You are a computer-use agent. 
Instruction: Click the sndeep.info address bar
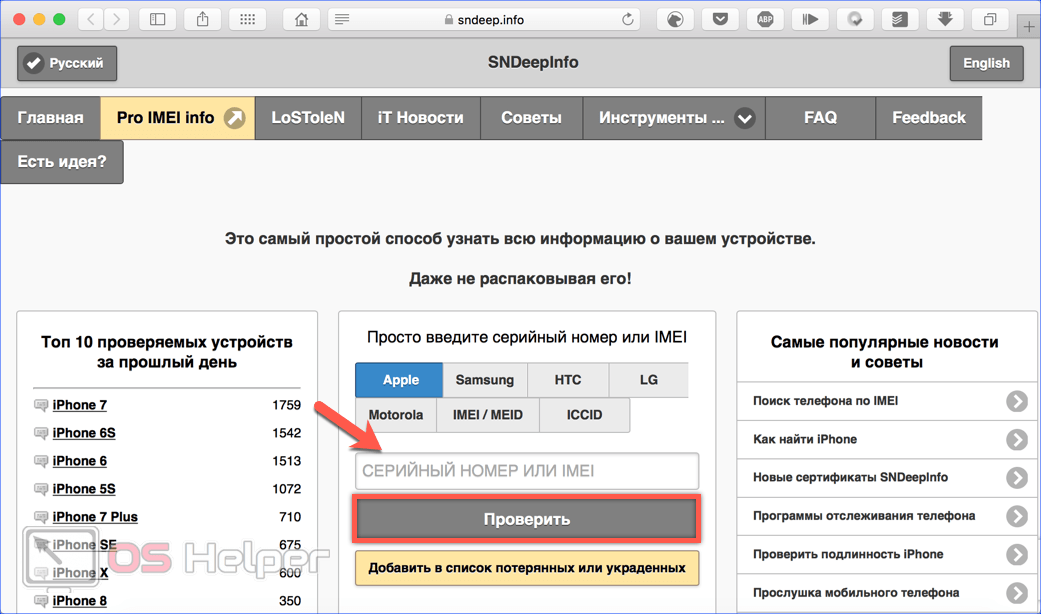[485, 19]
